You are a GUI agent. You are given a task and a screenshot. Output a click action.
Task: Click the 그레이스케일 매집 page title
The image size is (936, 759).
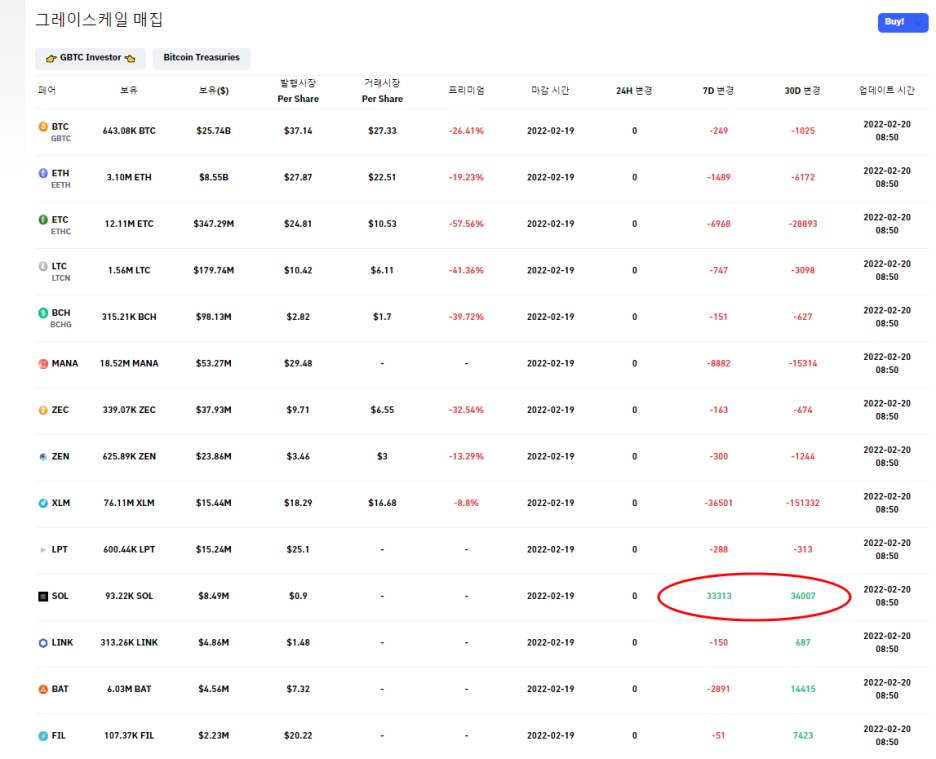[99, 20]
